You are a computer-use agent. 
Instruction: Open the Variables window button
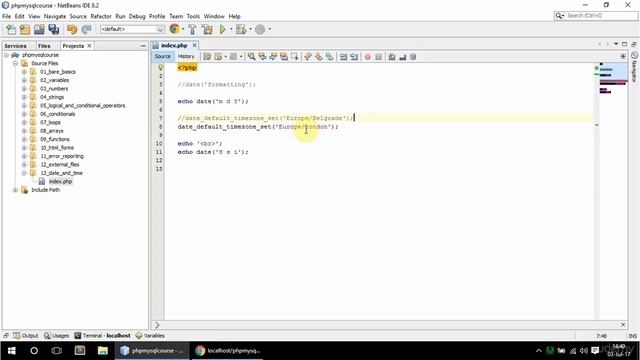click(x=150, y=336)
